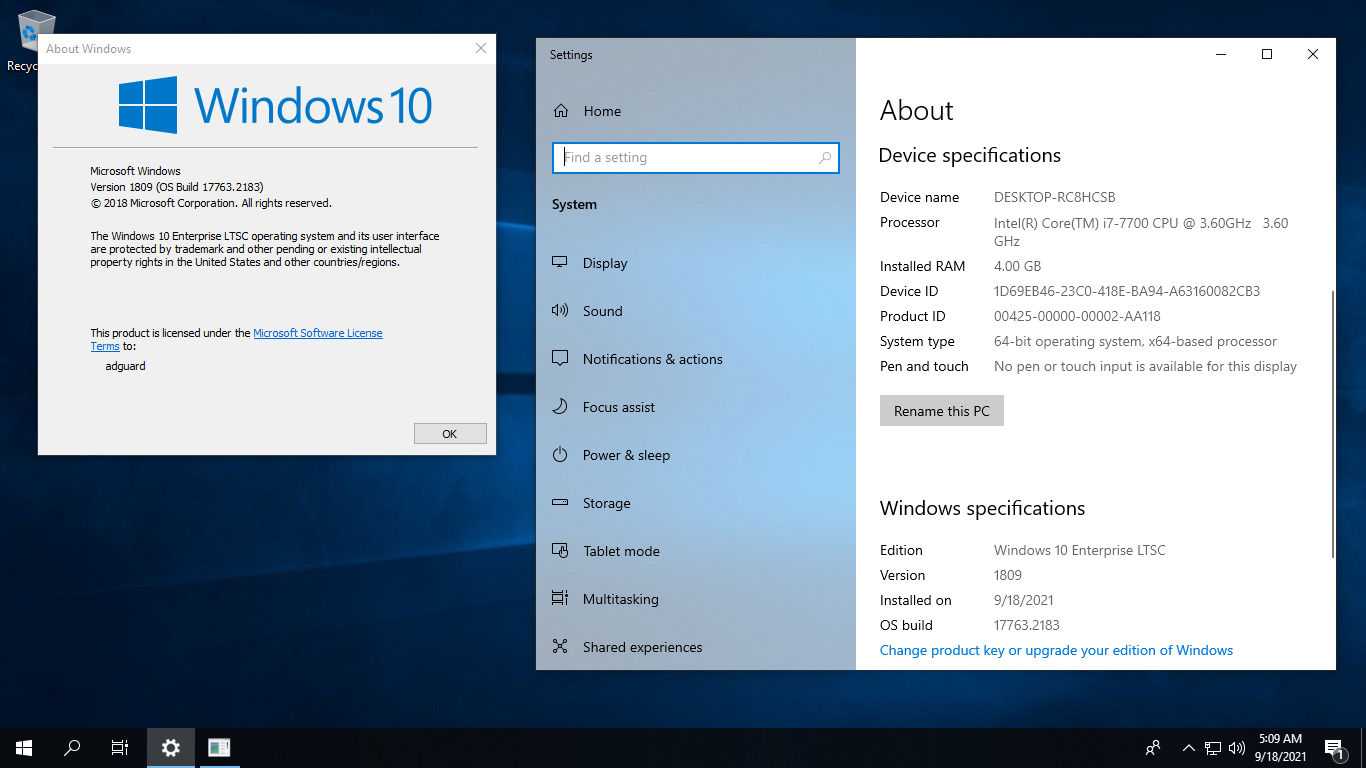
Task: Click the OS build value 17763.2183 in Settings
Action: (x=1027, y=625)
